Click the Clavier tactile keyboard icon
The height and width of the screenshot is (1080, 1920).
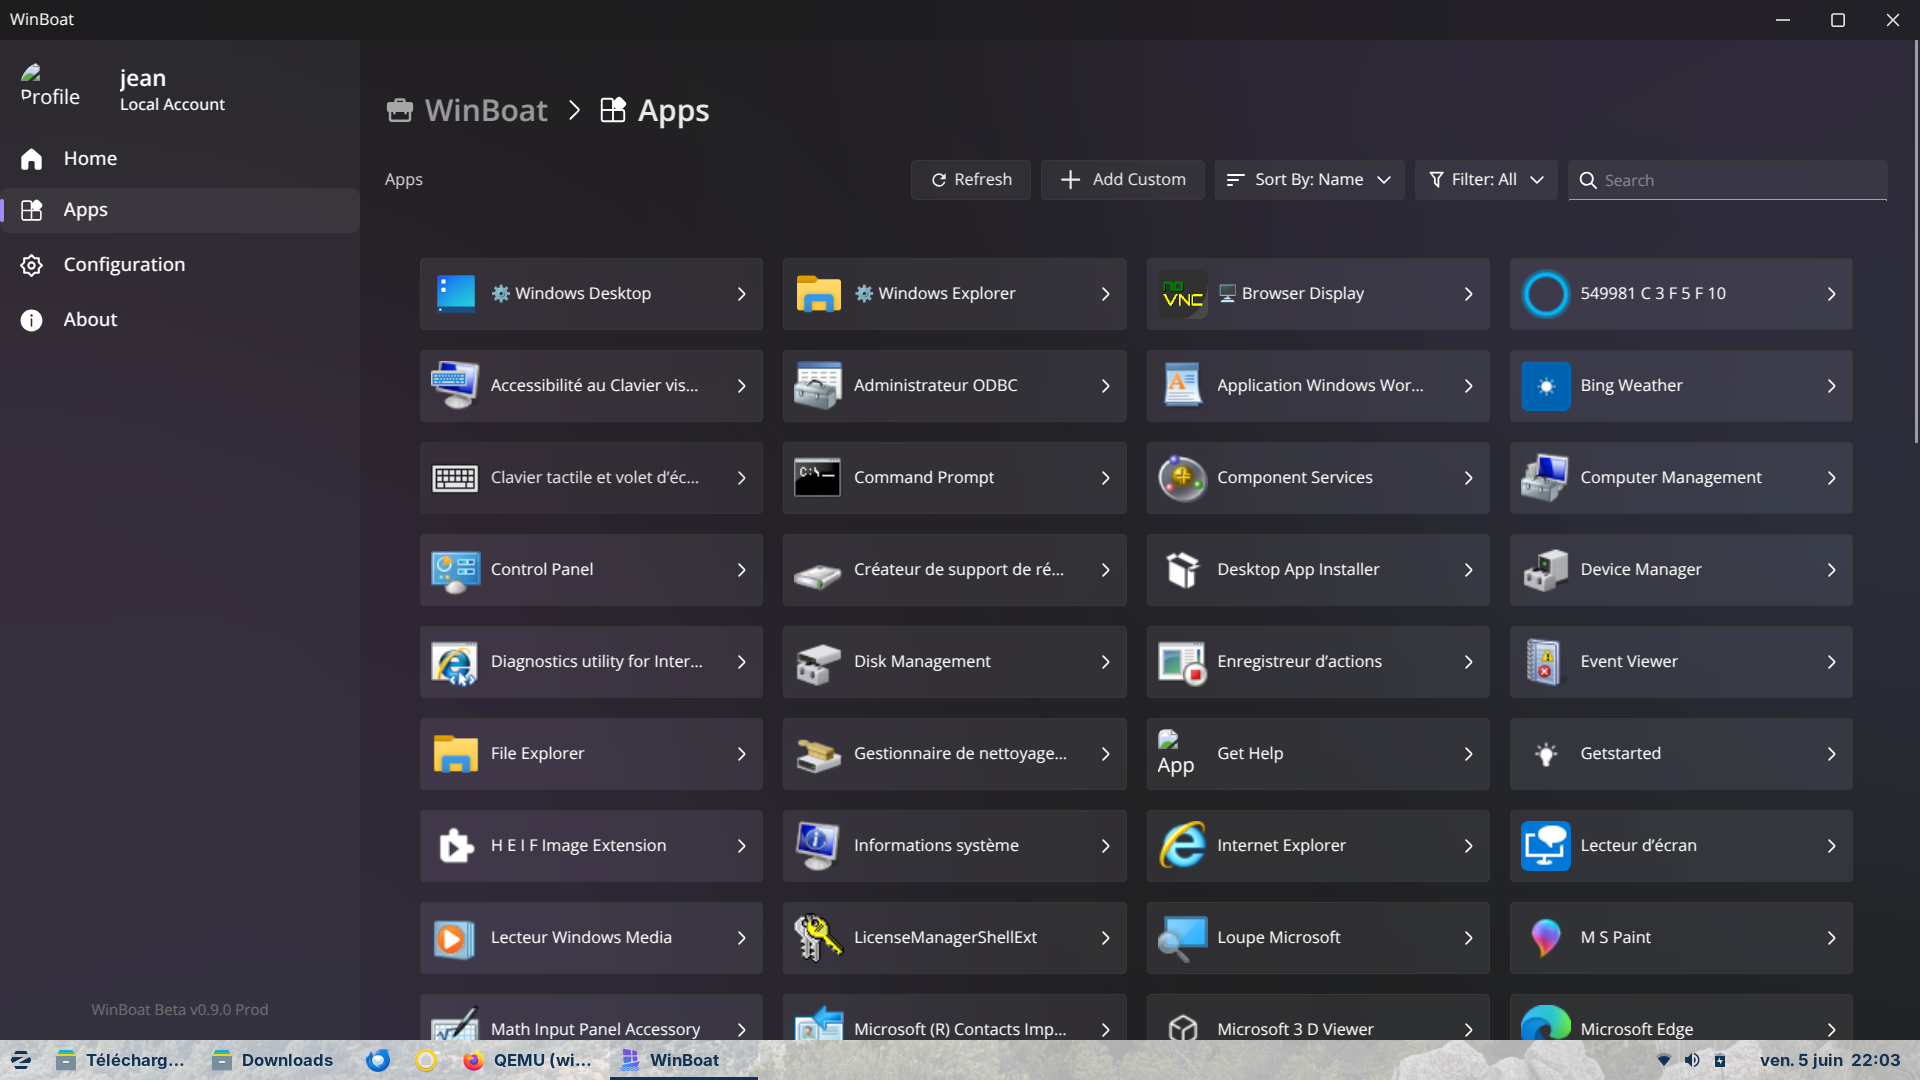(x=455, y=478)
